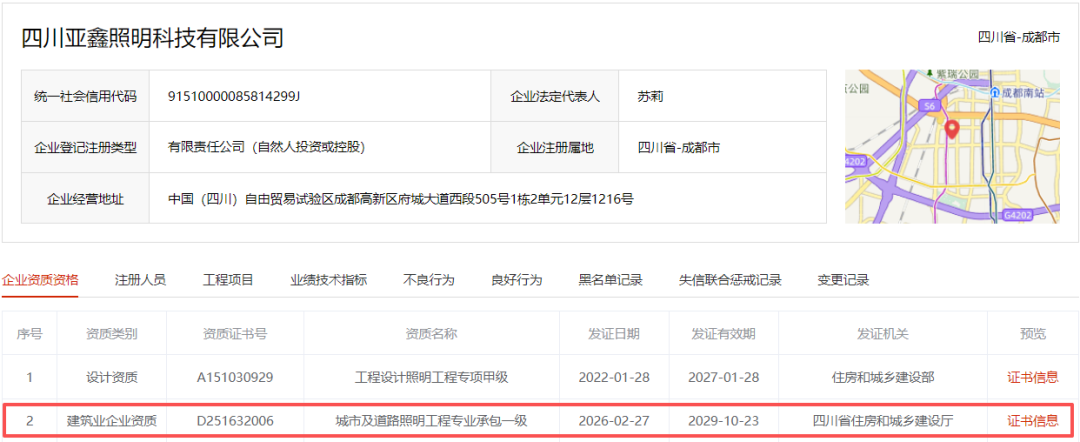Image resolution: width=1080 pixels, height=442 pixels.
Task: Click 城市及道路照明工程专业承包一级 qualification name
Action: [x=431, y=421]
